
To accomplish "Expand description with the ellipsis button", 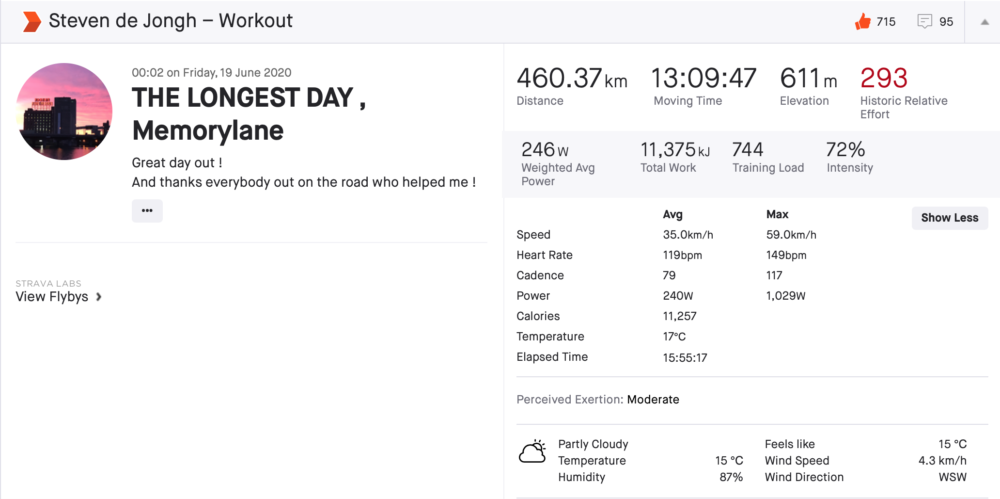I will pyautogui.click(x=147, y=210).
